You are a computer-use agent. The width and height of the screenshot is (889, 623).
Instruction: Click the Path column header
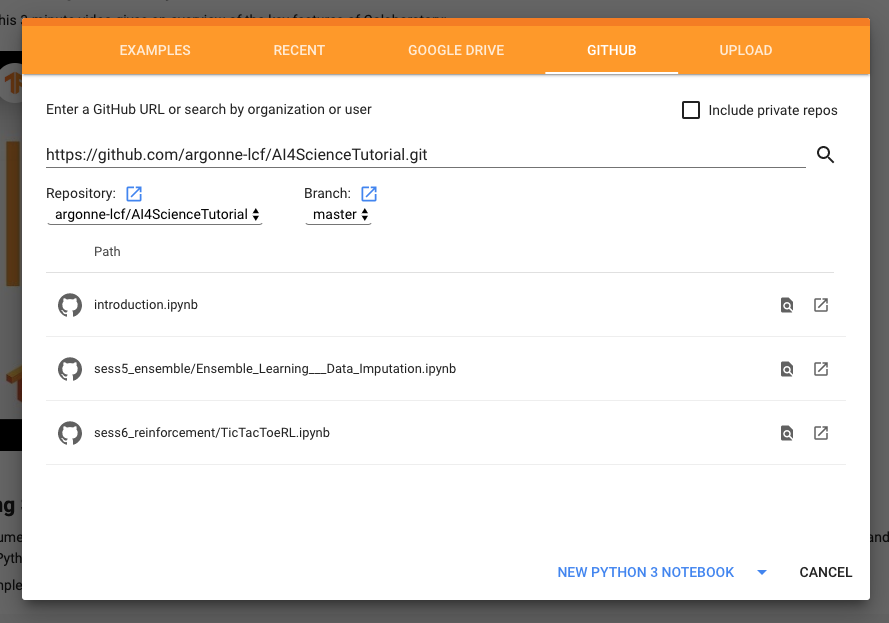pyautogui.click(x=107, y=252)
